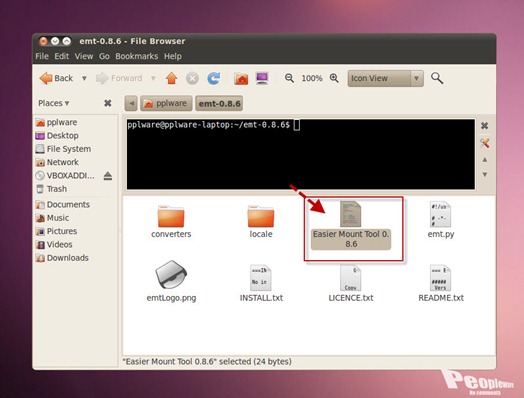The width and height of the screenshot is (524, 398).
Task: Open the Help menu
Action: (172, 56)
